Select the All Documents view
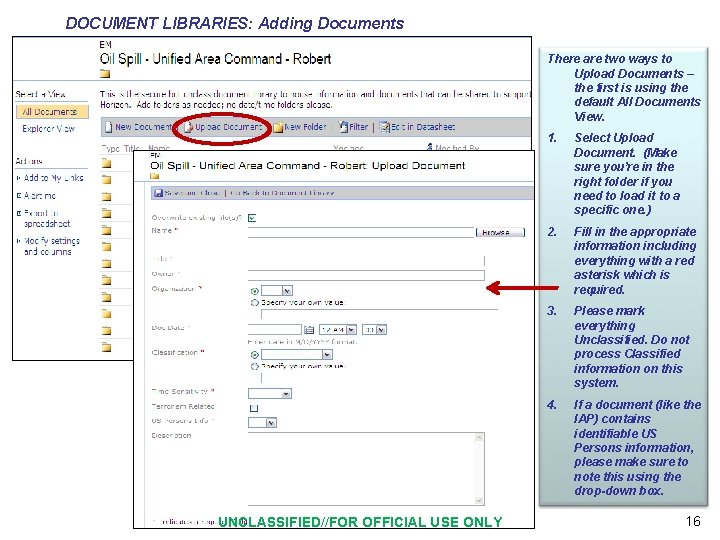The height and width of the screenshot is (540, 720). point(52,112)
